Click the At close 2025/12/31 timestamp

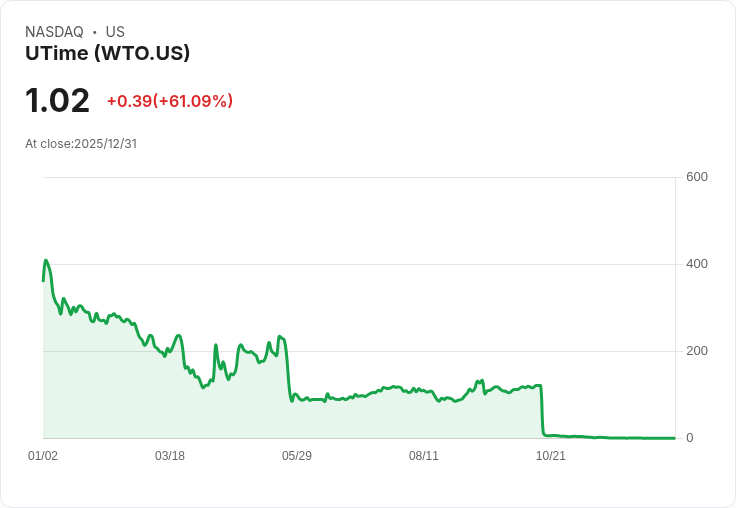(x=81, y=143)
